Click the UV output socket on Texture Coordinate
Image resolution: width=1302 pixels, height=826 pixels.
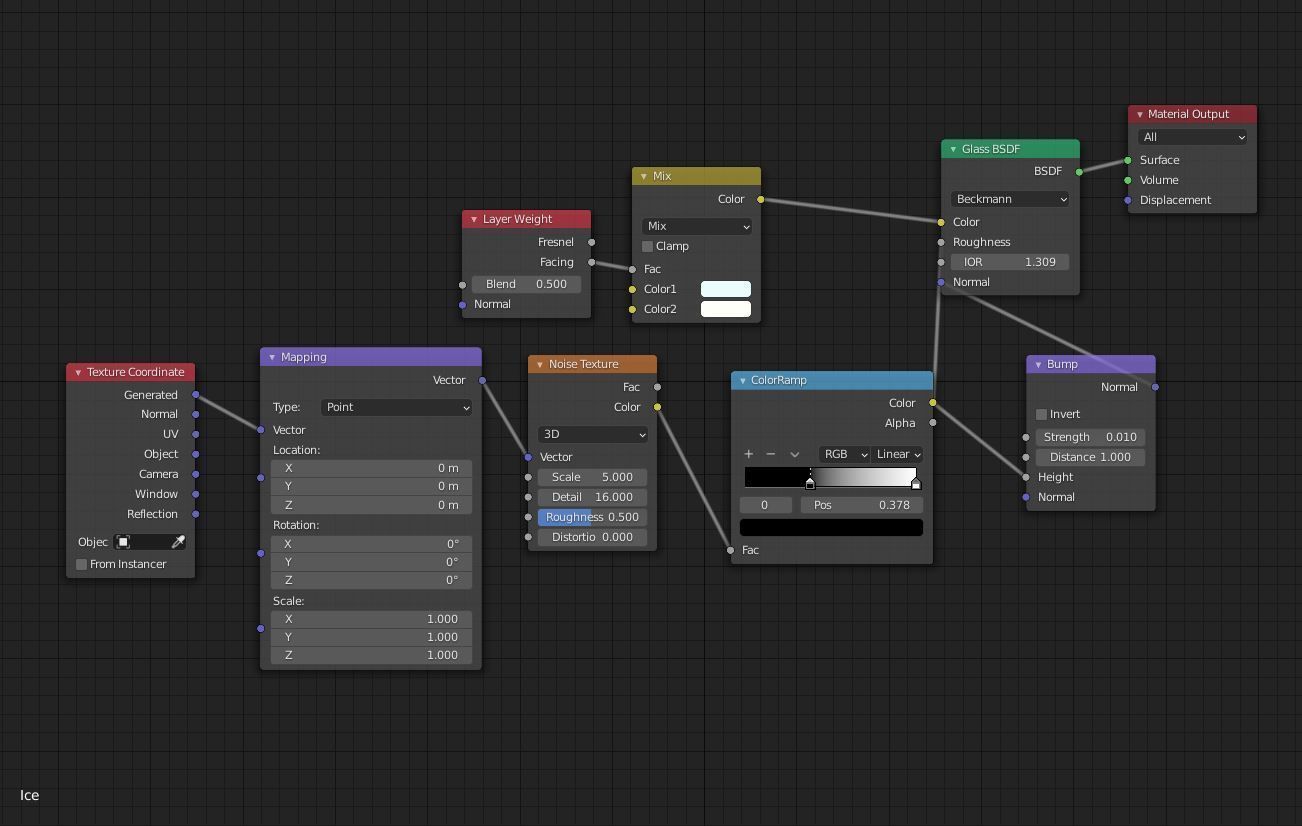click(196, 434)
